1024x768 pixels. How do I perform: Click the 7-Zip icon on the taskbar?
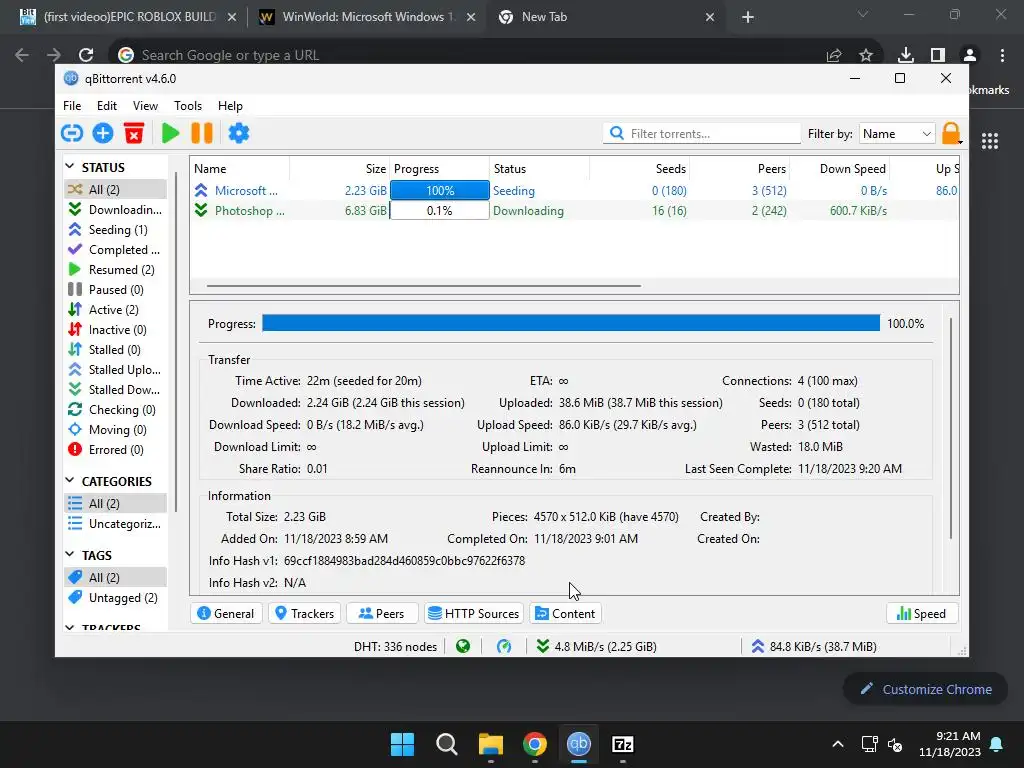(x=622, y=744)
